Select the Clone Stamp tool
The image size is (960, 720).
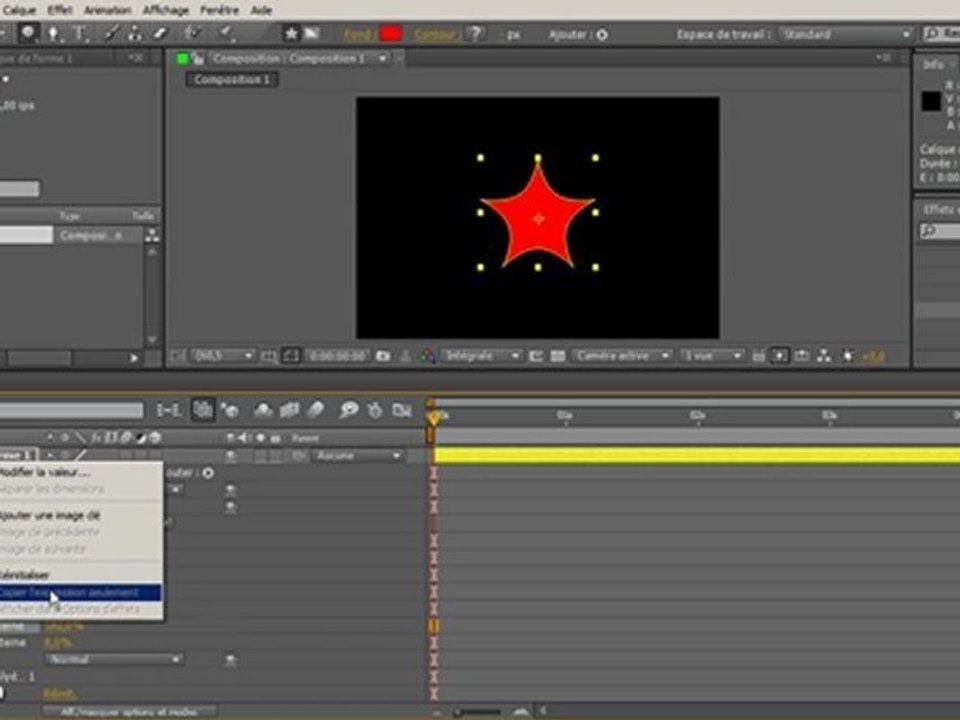tap(135, 34)
